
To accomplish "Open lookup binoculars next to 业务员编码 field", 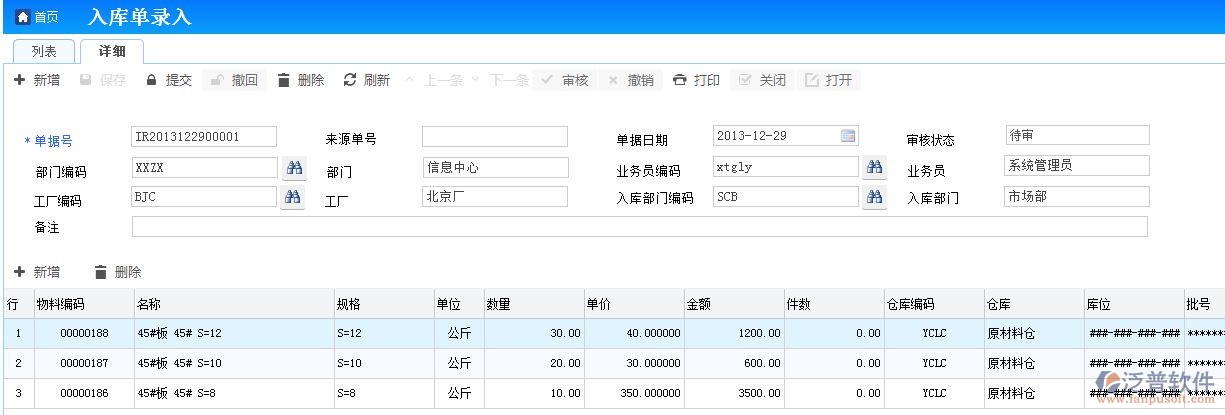I will 874,167.
